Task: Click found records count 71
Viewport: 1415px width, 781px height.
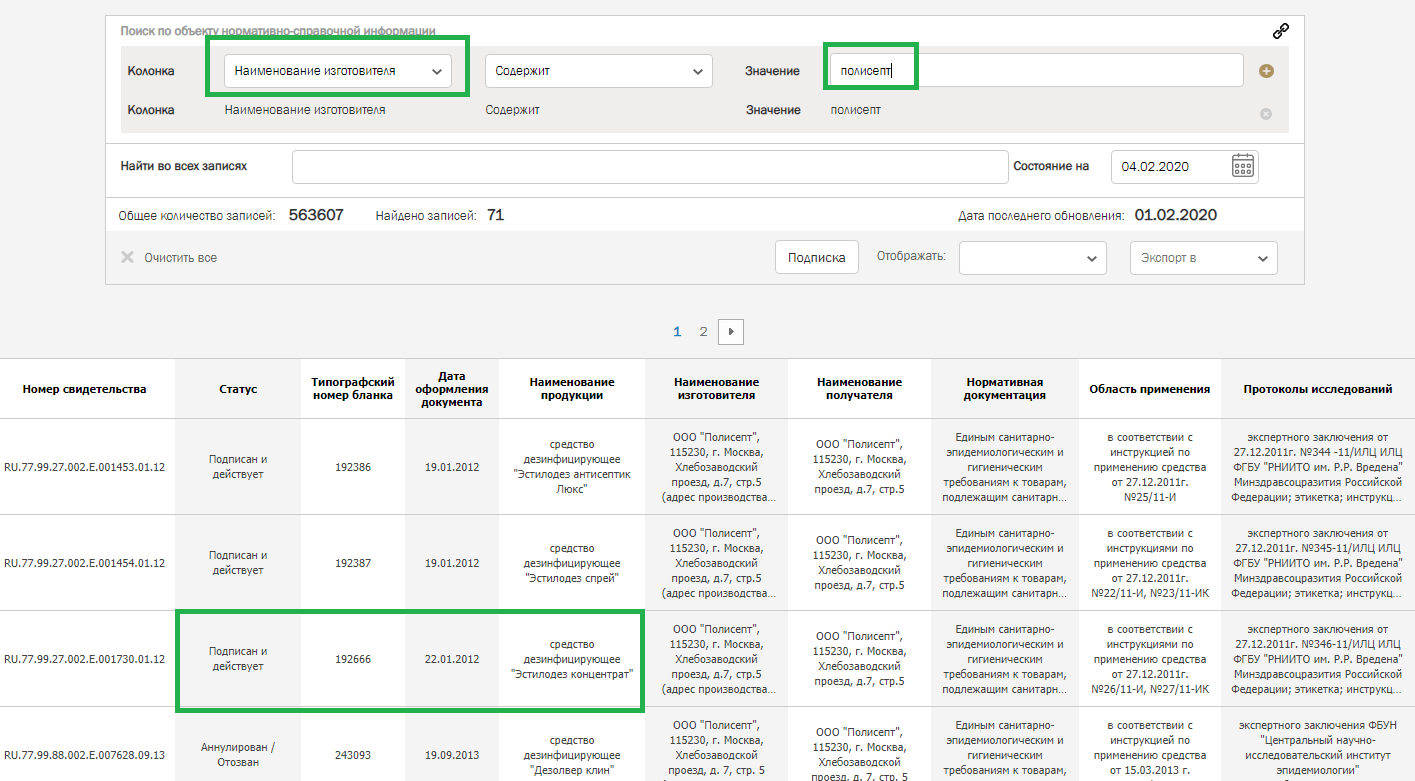Action: (495, 215)
